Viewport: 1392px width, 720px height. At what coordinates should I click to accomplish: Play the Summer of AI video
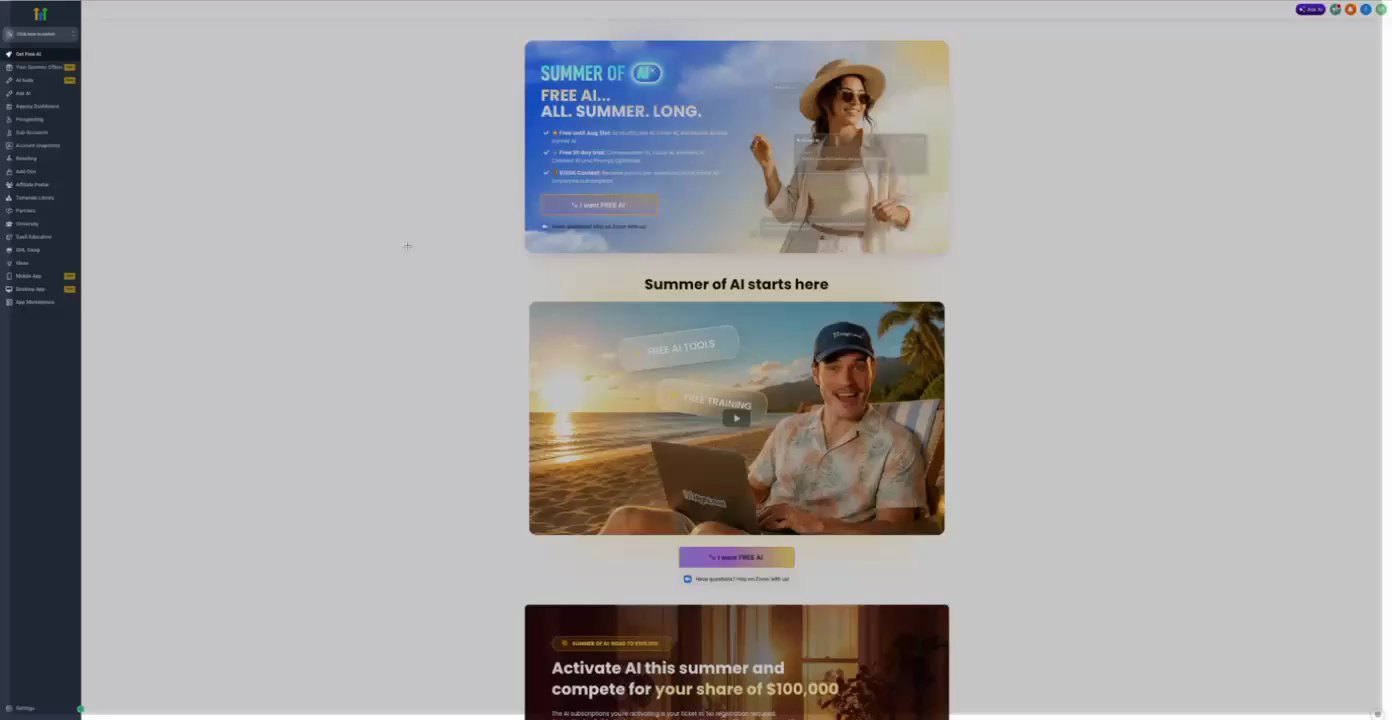tap(736, 418)
